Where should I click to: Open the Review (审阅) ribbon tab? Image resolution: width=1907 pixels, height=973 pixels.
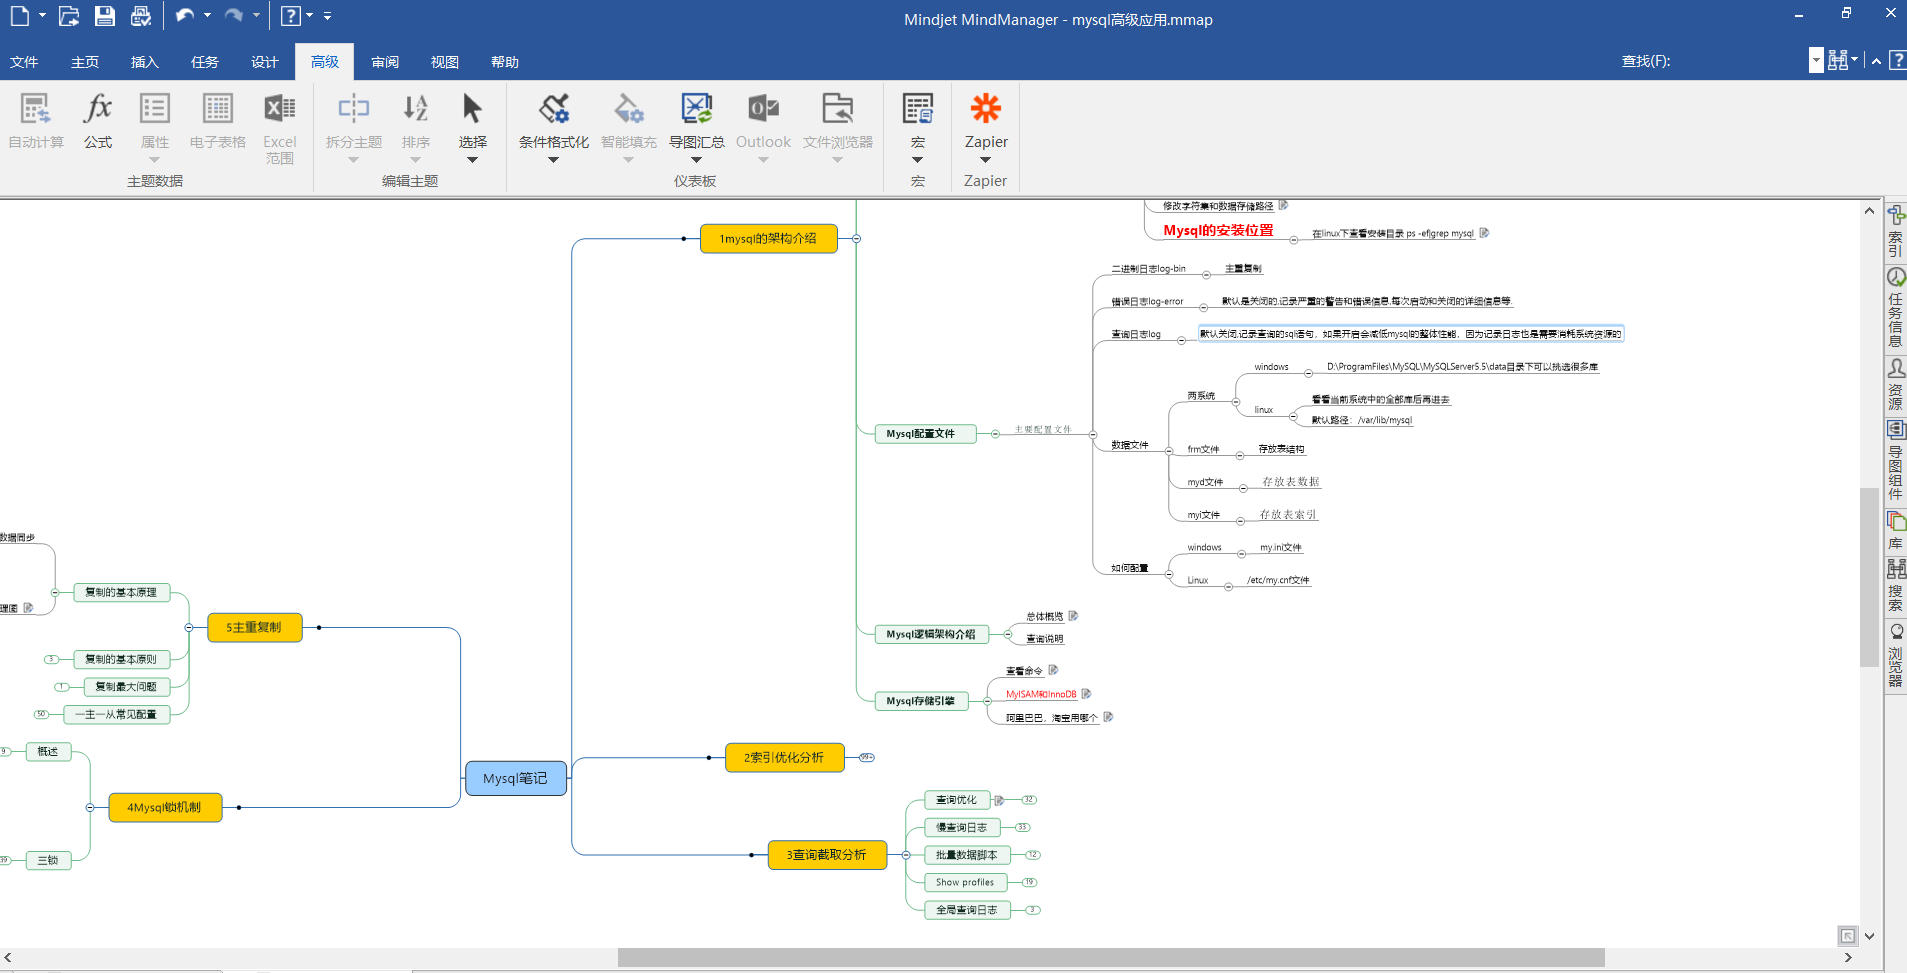pos(384,62)
